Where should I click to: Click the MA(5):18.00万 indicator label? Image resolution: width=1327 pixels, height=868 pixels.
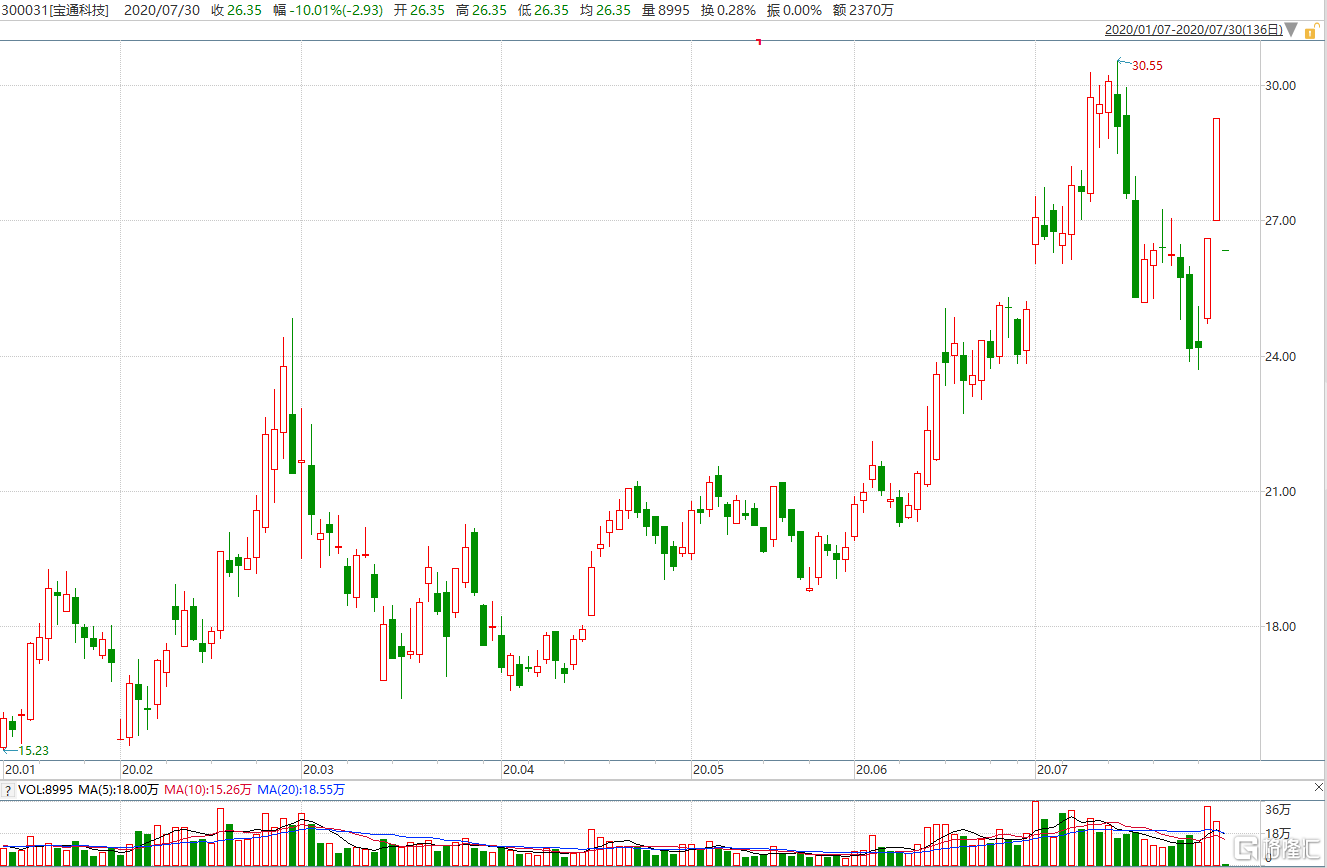(118, 790)
